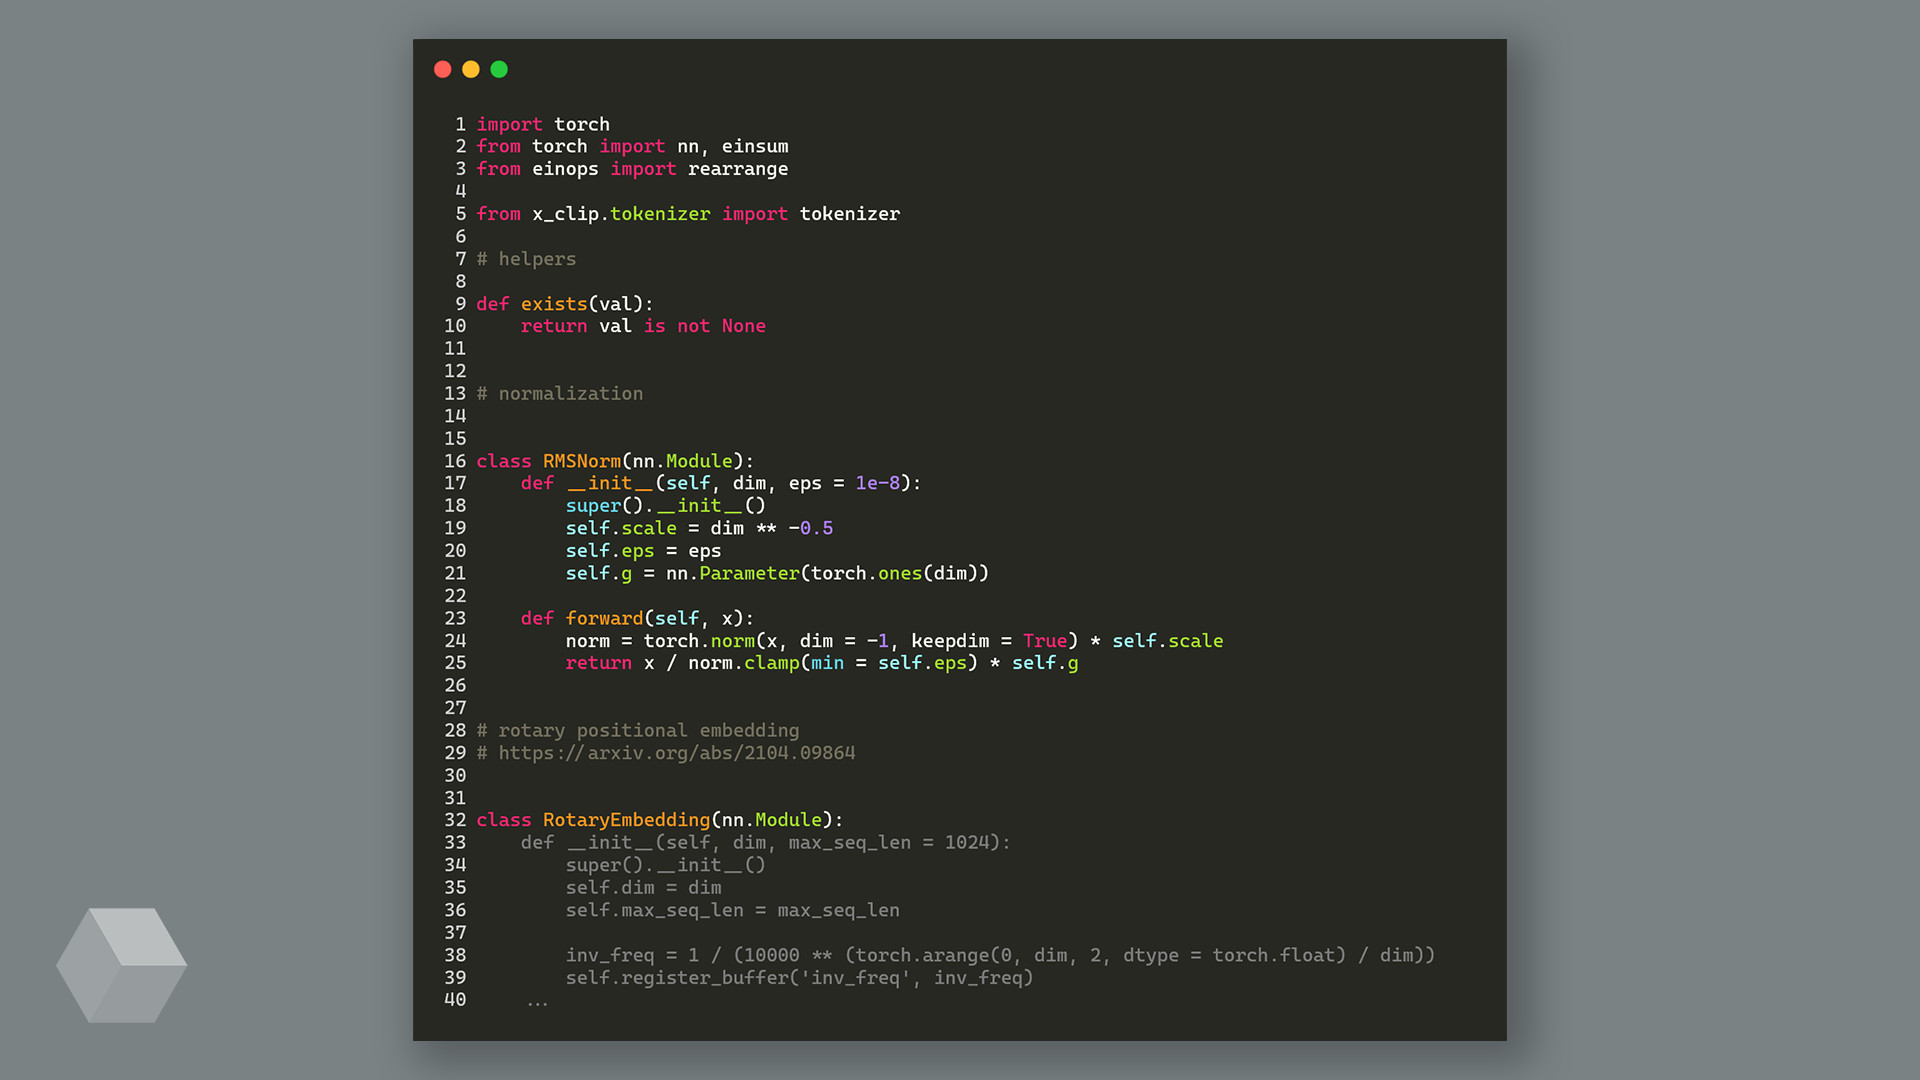Click the 'forward' method name
This screenshot has height=1080, width=1920.
pyautogui.click(x=604, y=618)
